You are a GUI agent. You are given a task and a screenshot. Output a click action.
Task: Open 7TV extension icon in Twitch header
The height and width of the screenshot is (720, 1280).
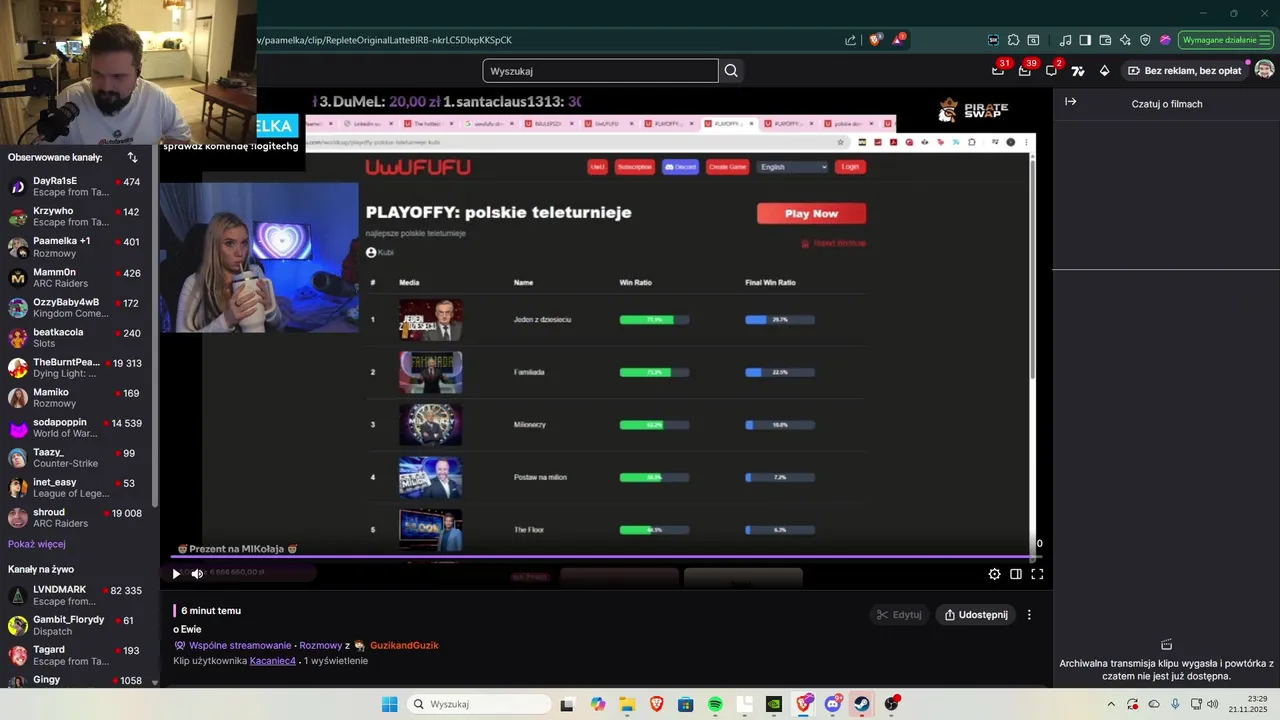1078,71
